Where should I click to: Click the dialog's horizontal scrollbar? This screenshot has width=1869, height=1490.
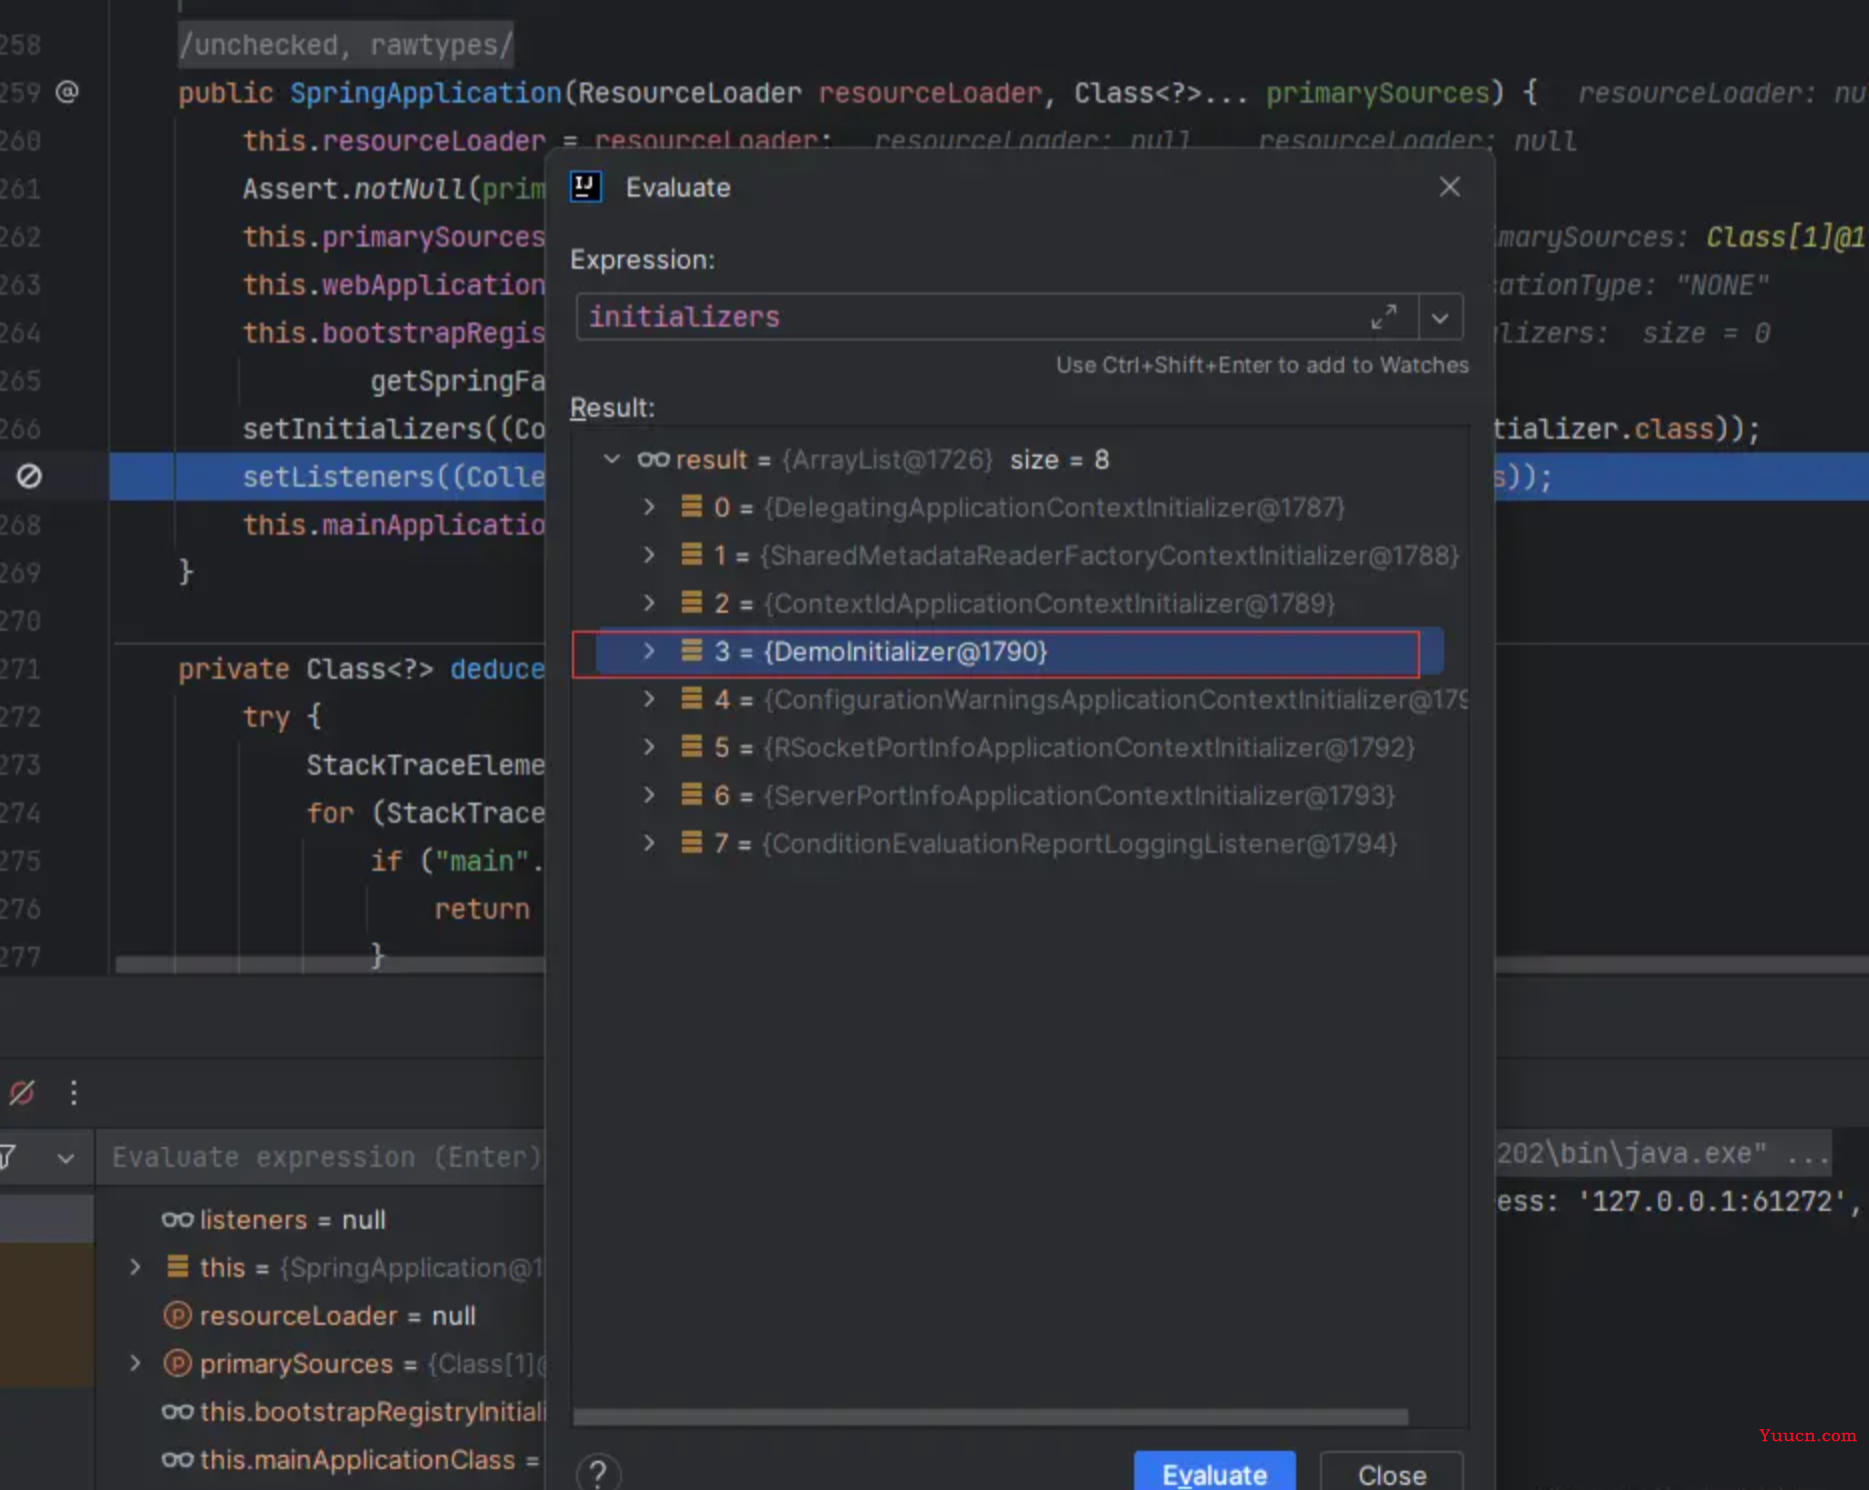(x=990, y=1417)
